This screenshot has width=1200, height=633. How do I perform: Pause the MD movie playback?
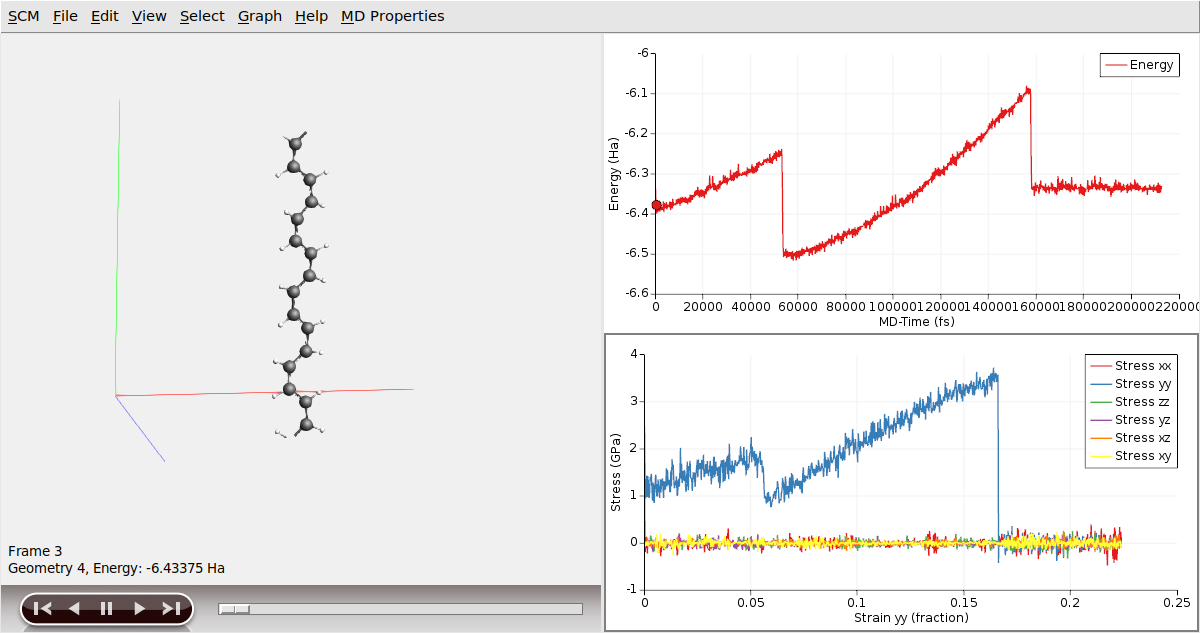[106, 608]
